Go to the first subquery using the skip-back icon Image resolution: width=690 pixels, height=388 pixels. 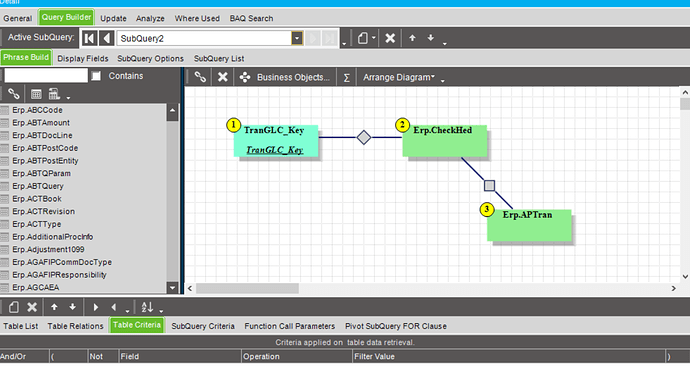pos(89,38)
